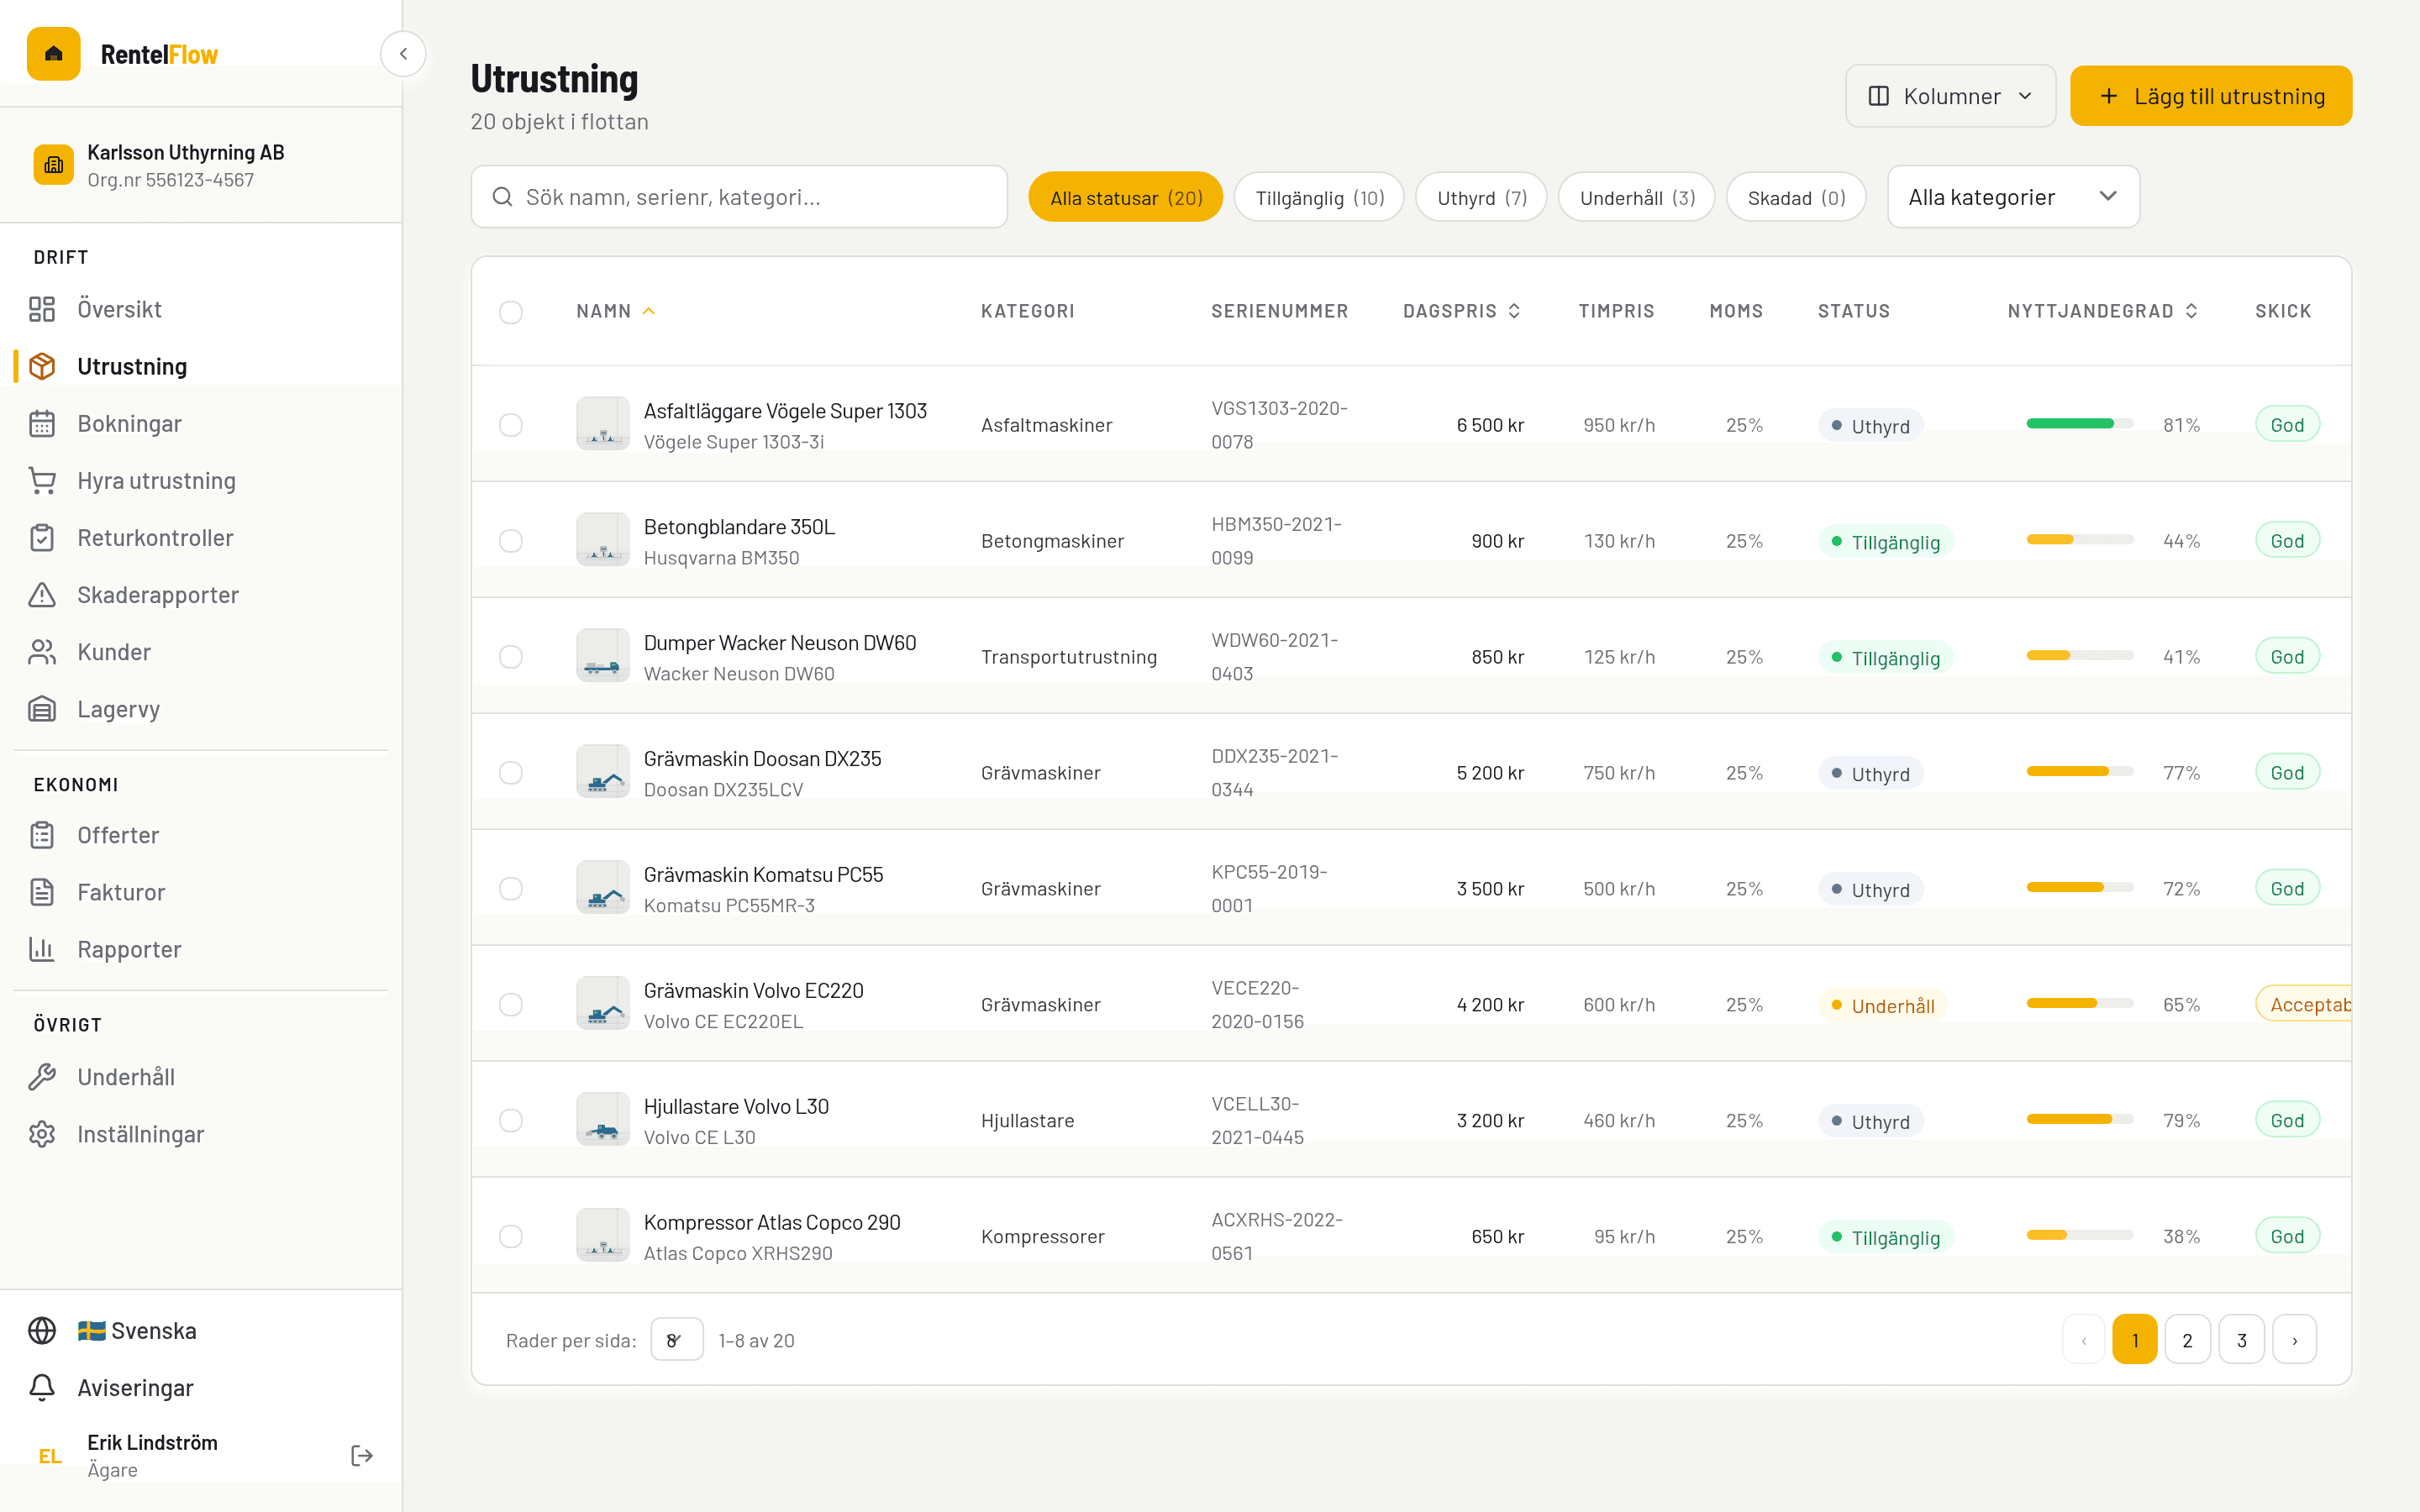Open the Rader per sida dropdown

pyautogui.click(x=677, y=1340)
